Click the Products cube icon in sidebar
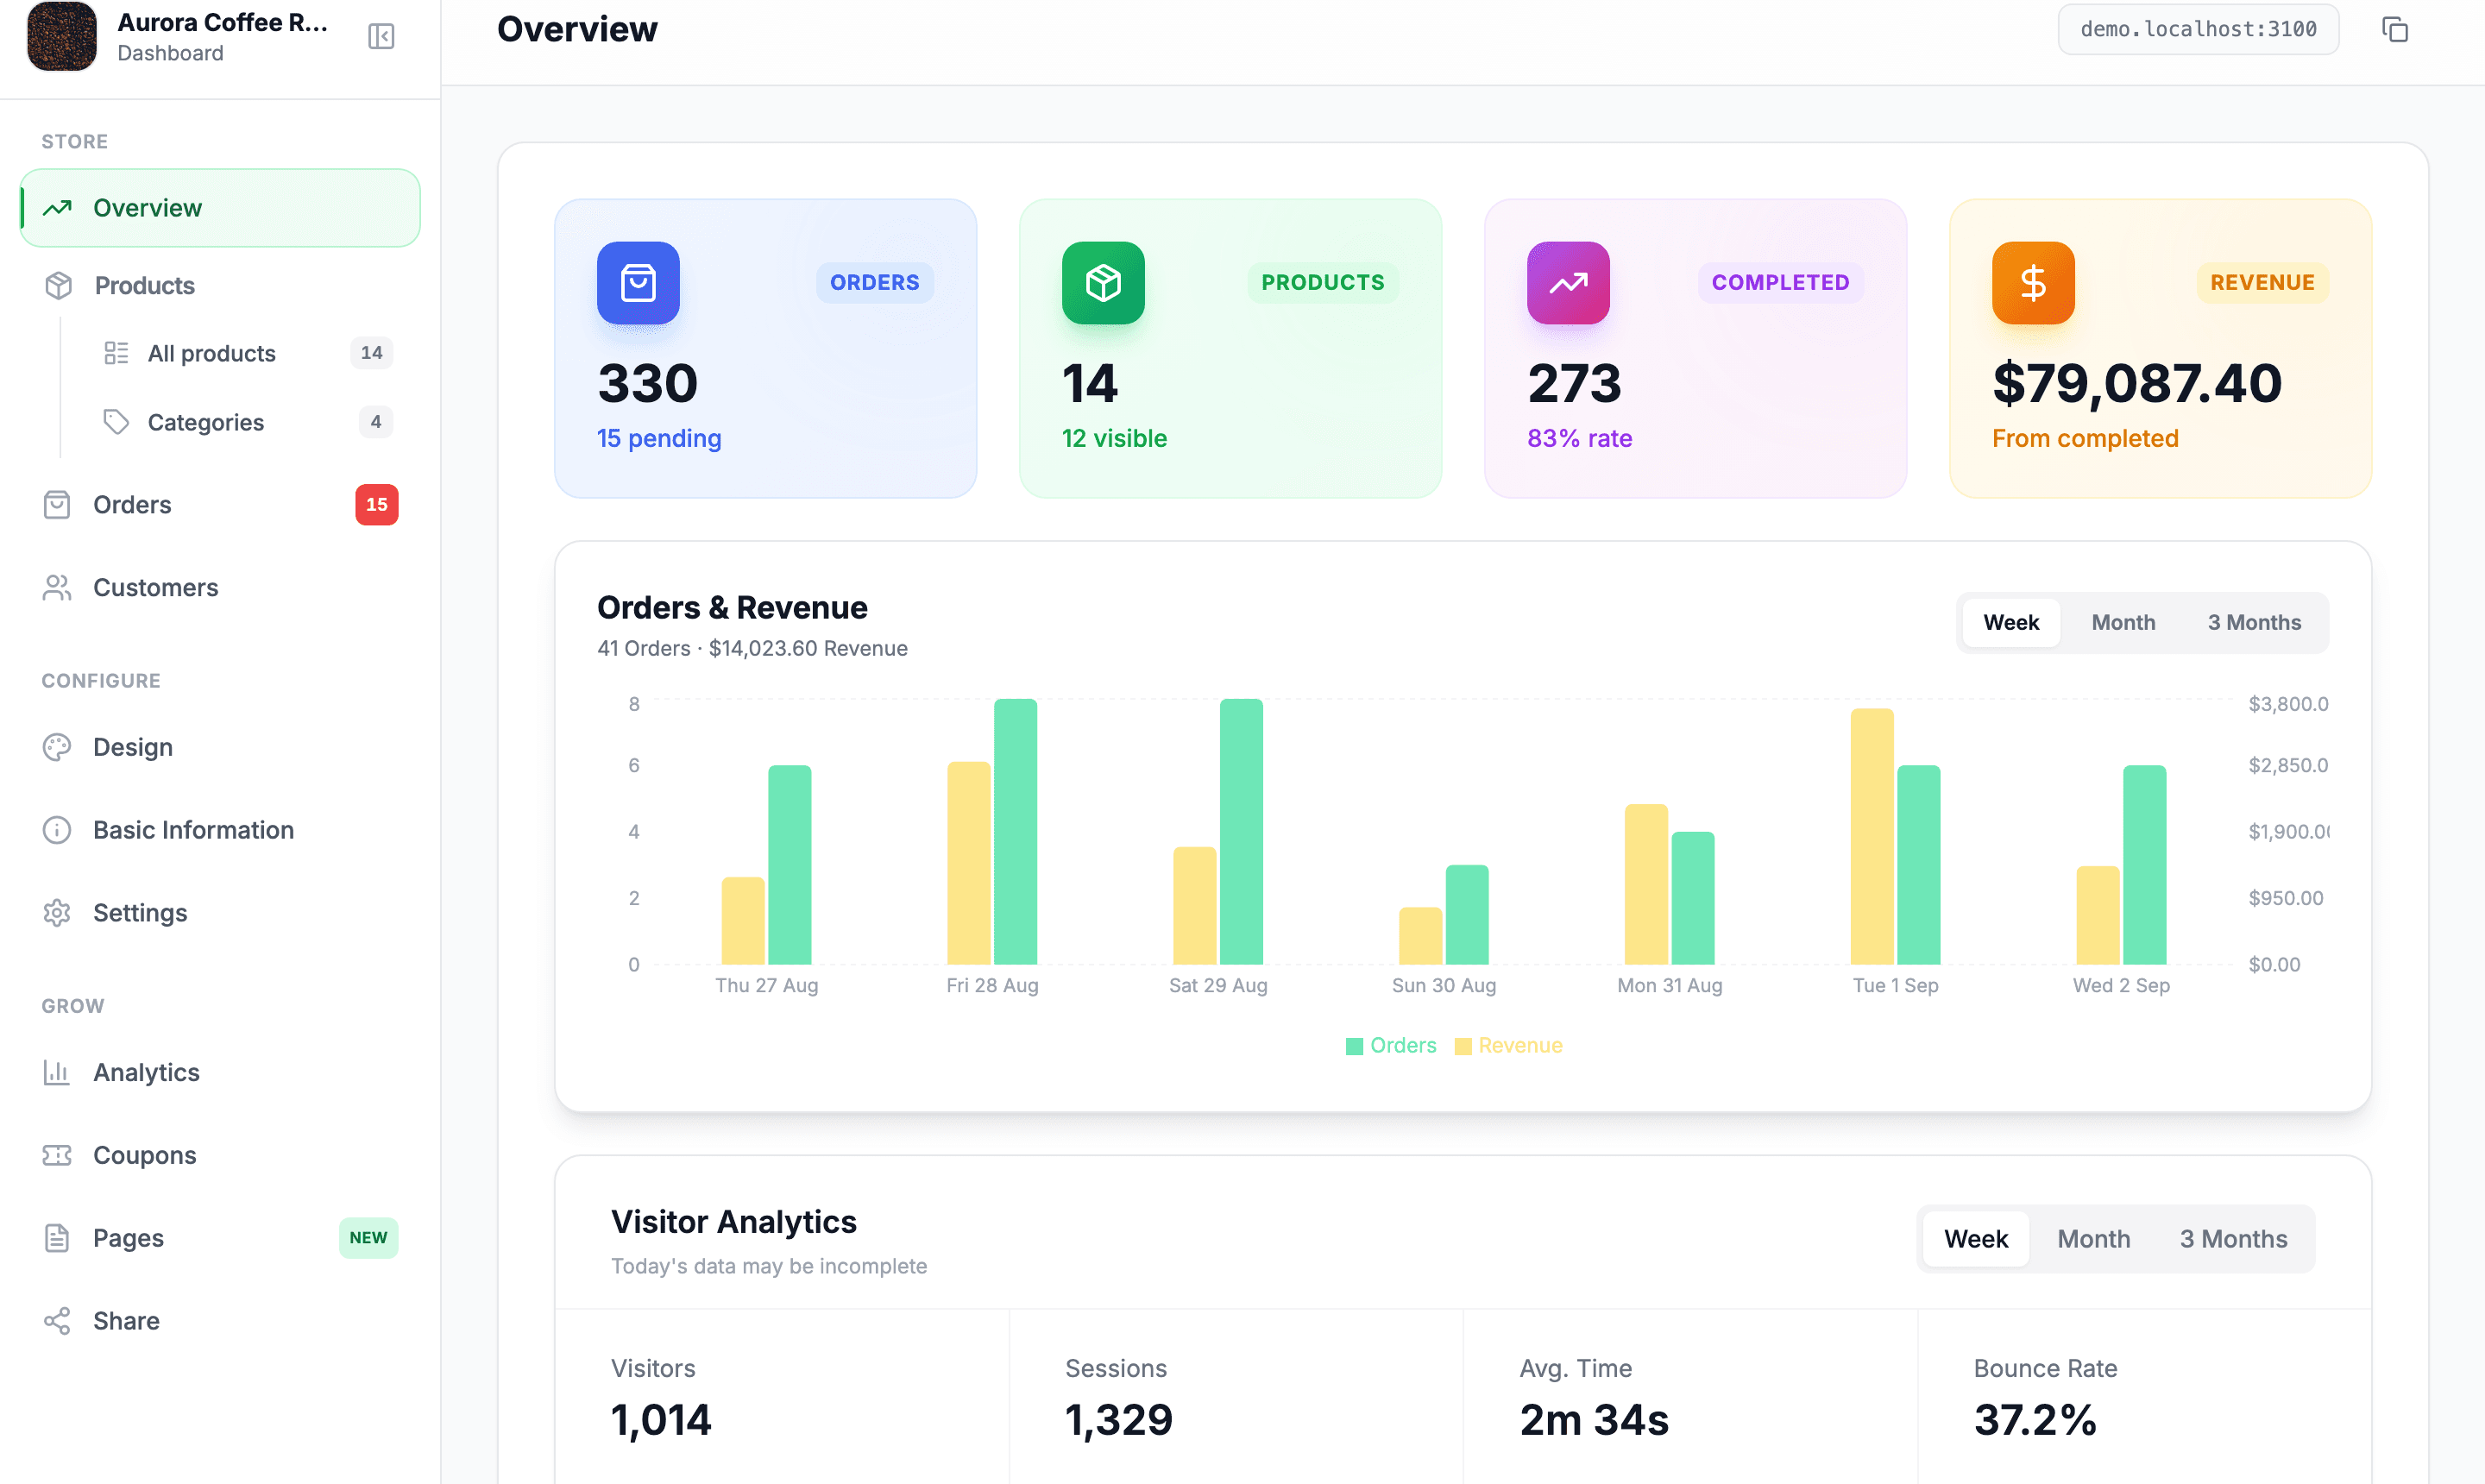 [x=58, y=285]
